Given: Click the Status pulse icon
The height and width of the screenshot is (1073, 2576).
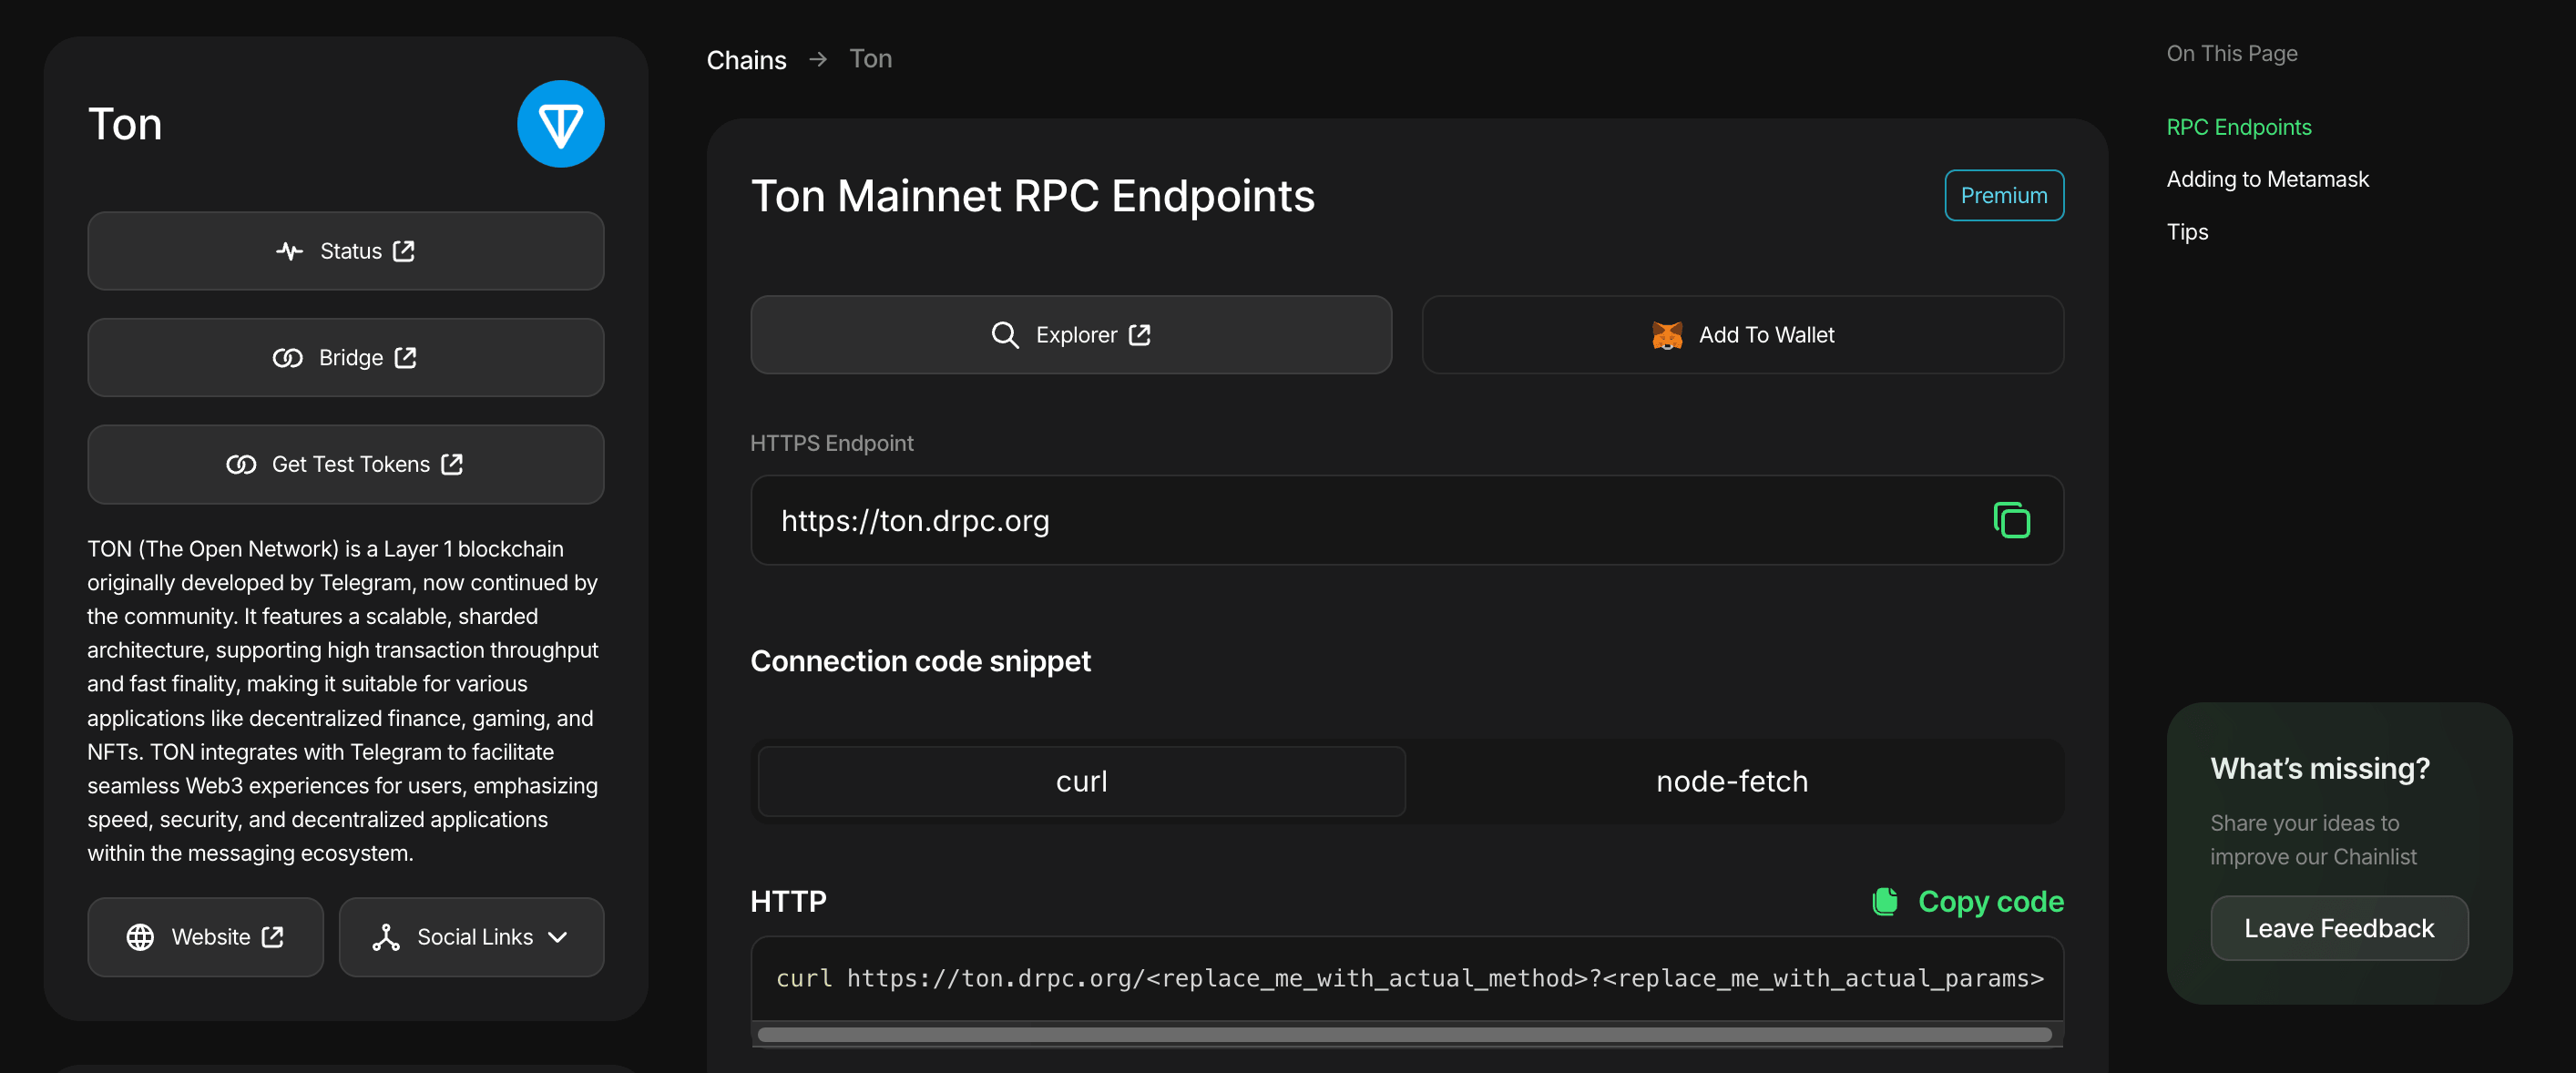Looking at the screenshot, I should click(x=289, y=251).
